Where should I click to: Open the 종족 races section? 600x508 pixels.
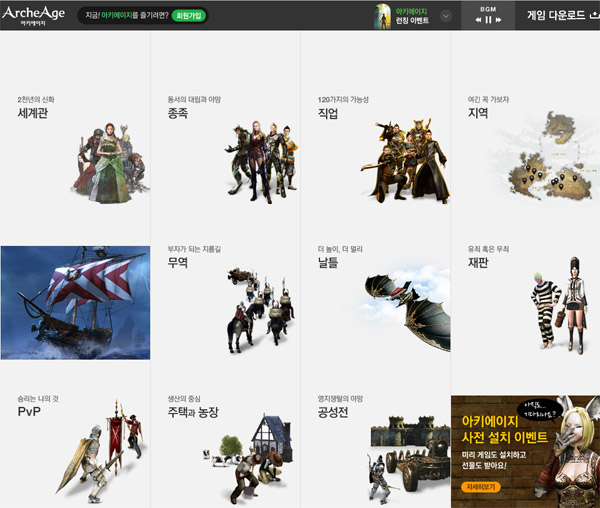[x=178, y=113]
